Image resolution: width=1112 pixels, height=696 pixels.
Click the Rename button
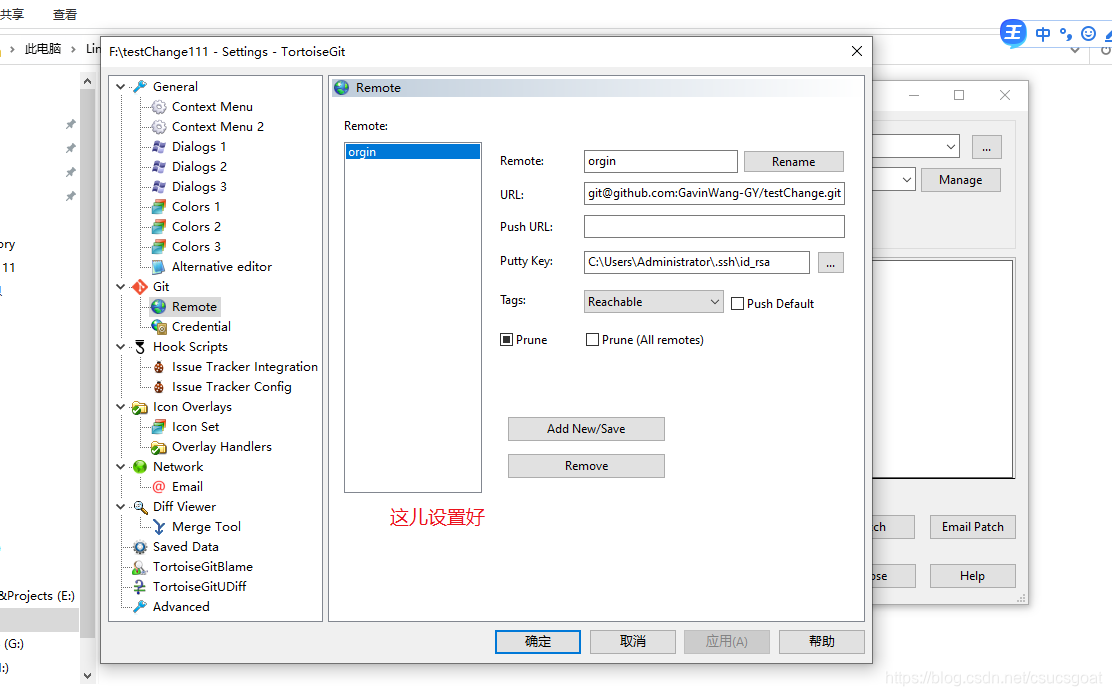coord(794,162)
